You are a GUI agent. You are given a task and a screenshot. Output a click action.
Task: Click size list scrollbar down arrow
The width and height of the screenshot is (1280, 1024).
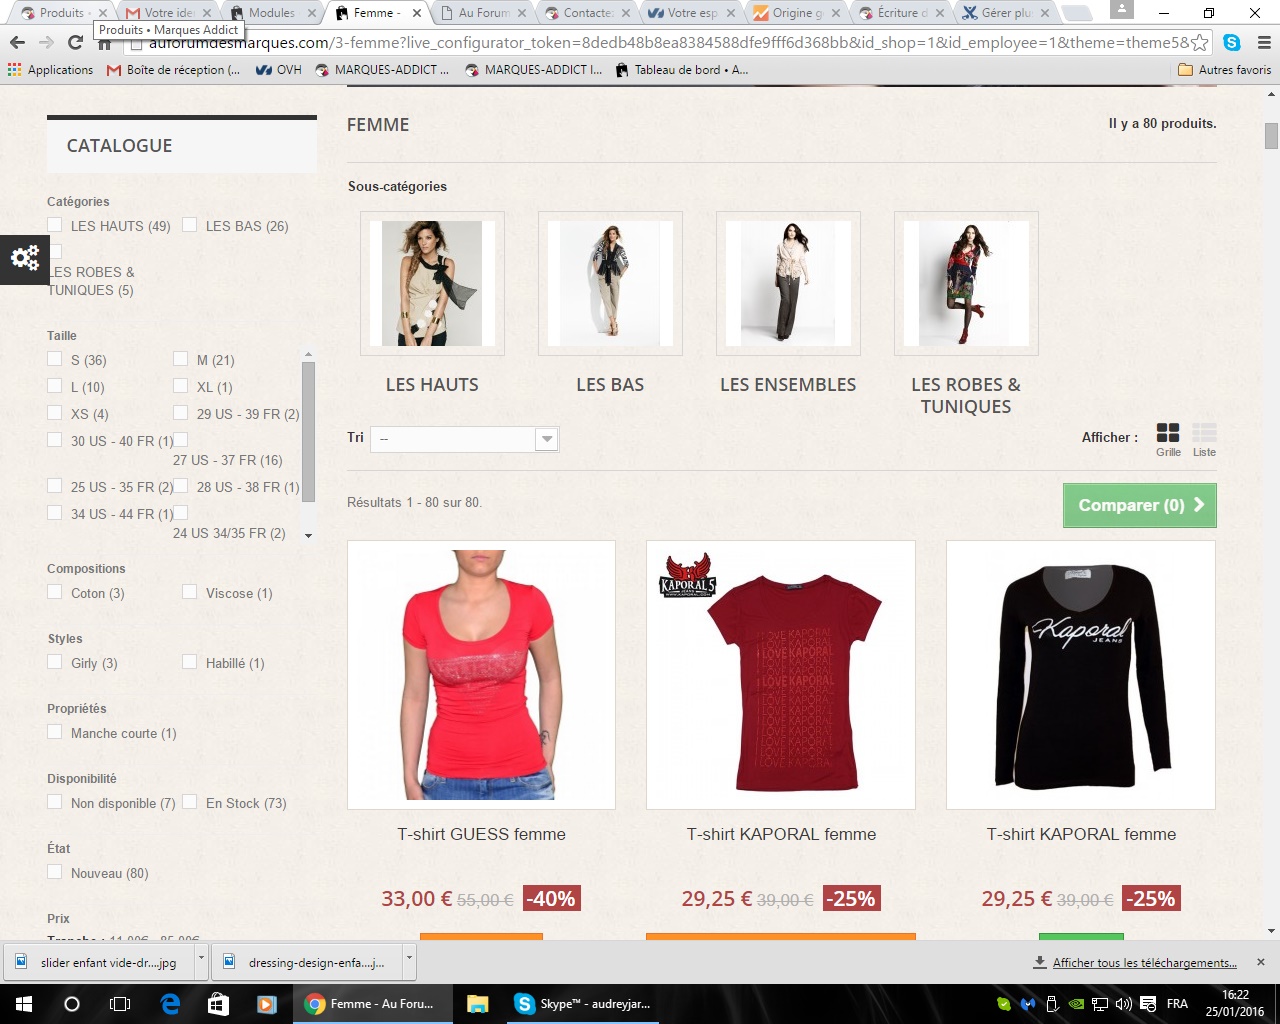[x=308, y=536]
